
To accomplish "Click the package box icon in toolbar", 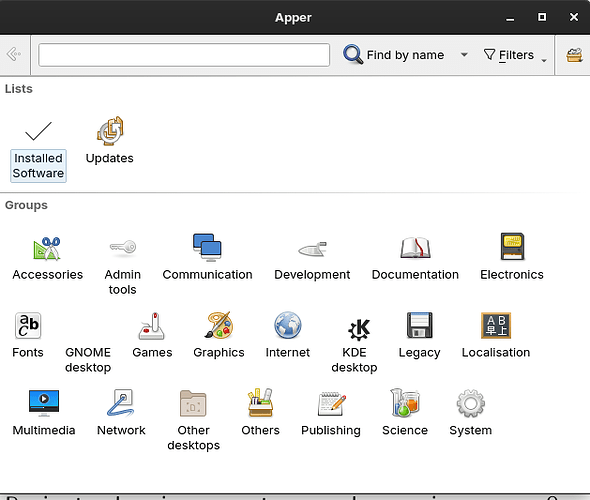I will 574,55.
